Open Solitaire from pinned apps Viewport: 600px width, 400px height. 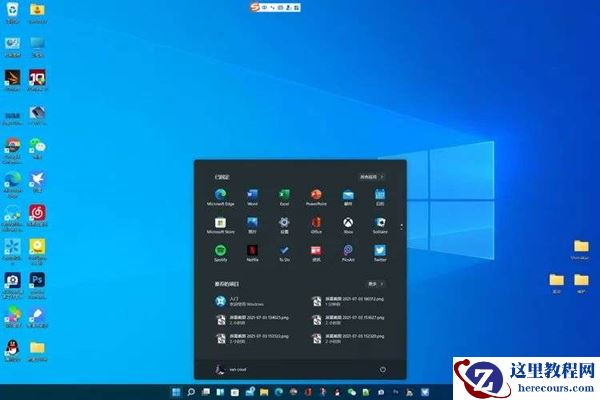(x=380, y=225)
